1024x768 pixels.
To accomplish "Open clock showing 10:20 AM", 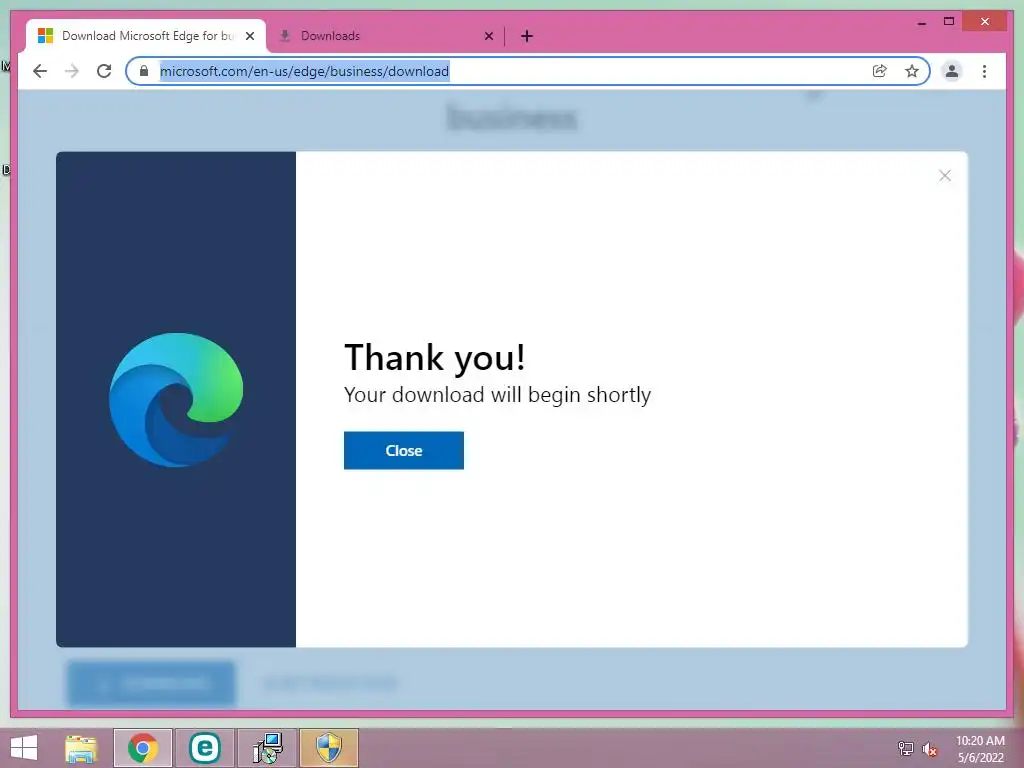I will pyautogui.click(x=980, y=749).
